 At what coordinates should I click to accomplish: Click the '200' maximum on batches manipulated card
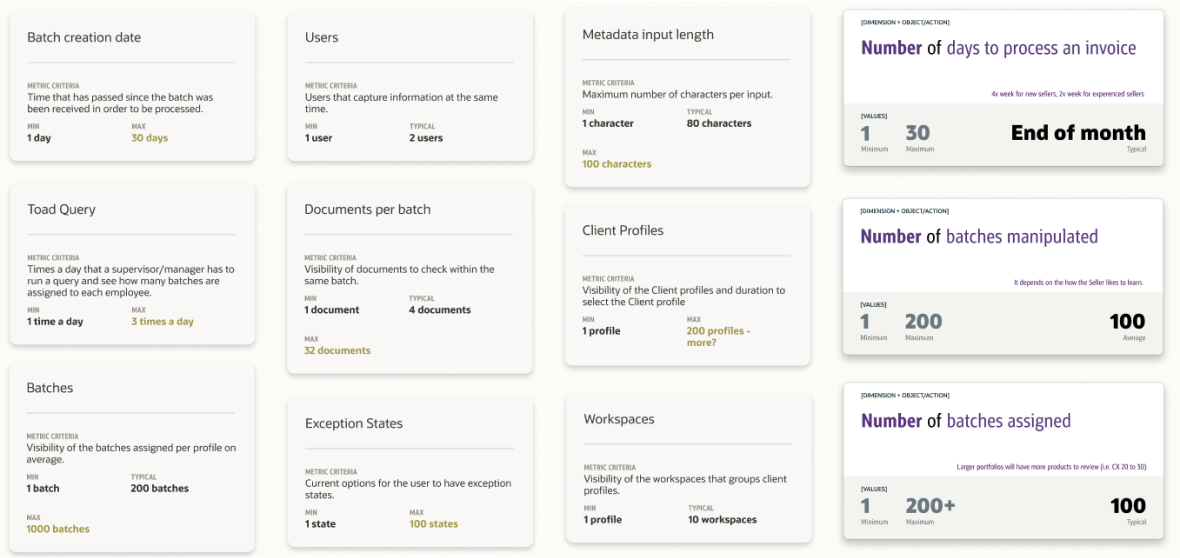[923, 322]
